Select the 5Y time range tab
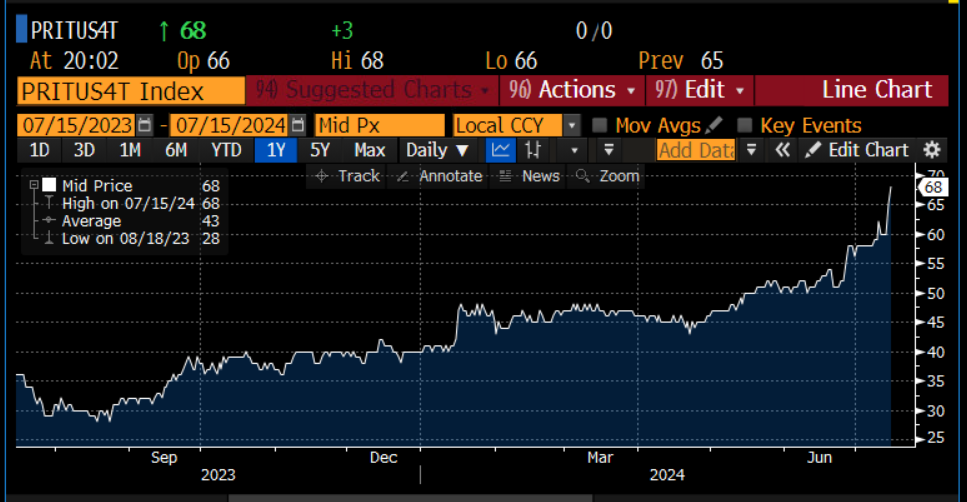The width and height of the screenshot is (967, 502). pyautogui.click(x=320, y=150)
